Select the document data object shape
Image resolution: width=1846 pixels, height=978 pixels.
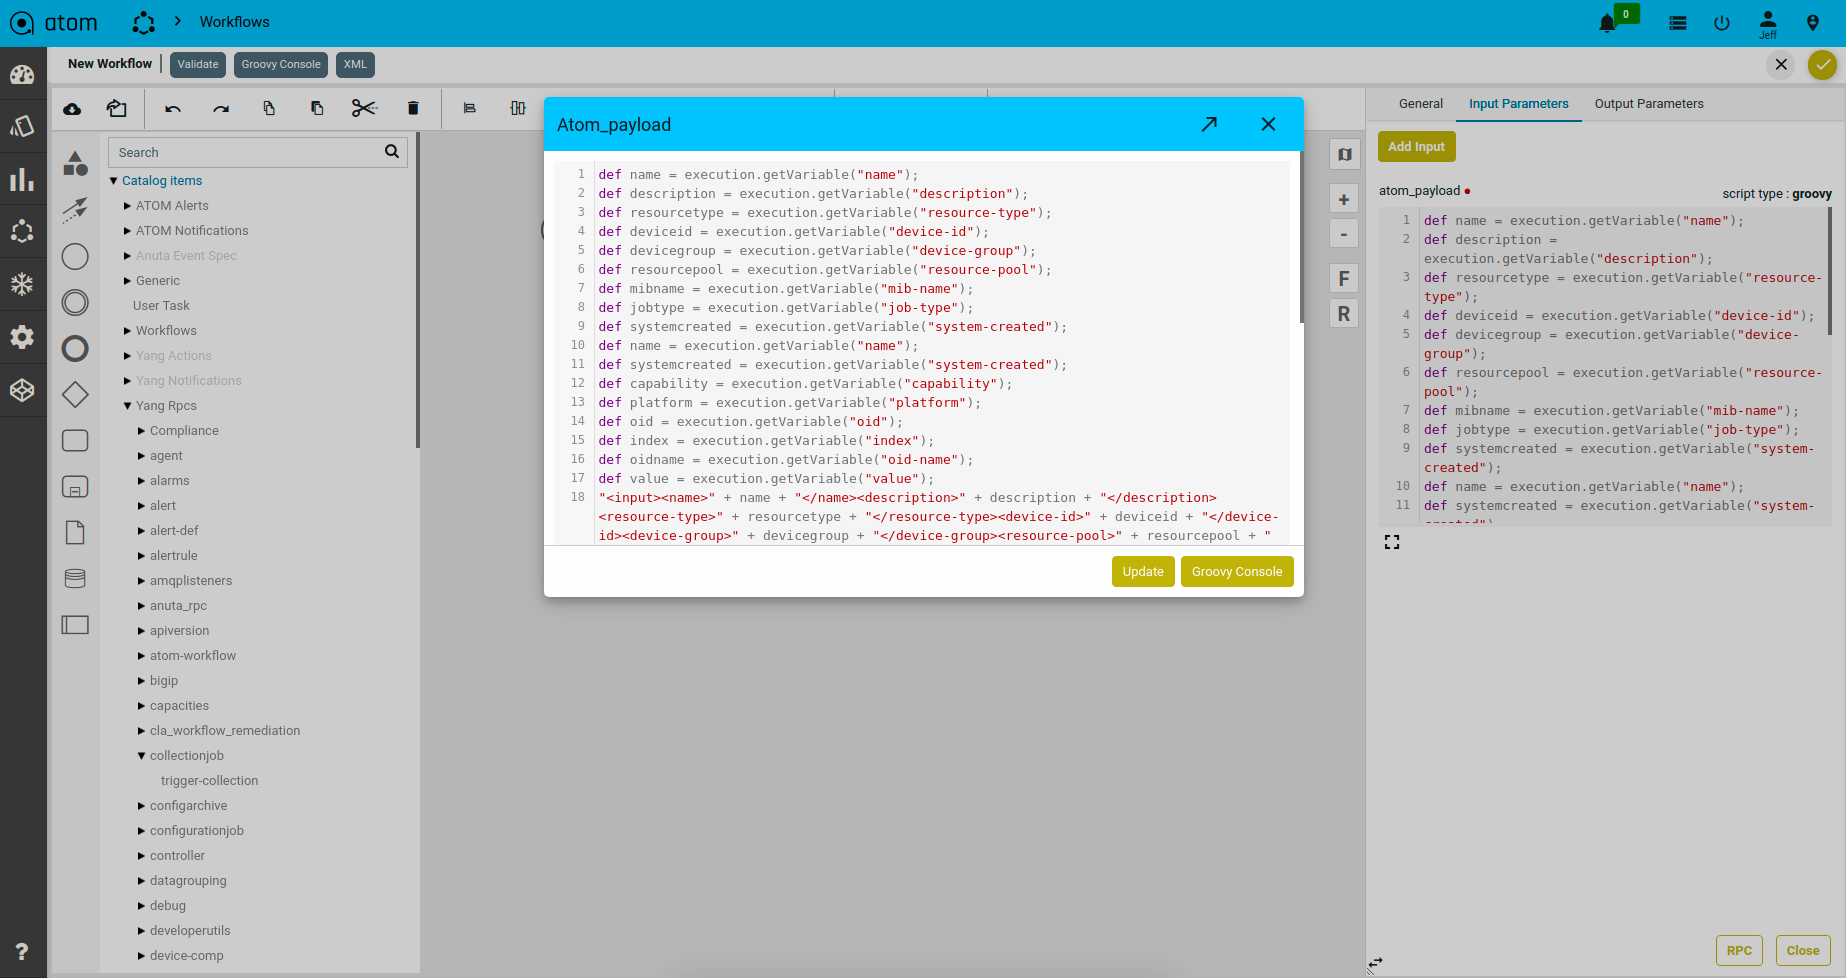pyautogui.click(x=75, y=532)
